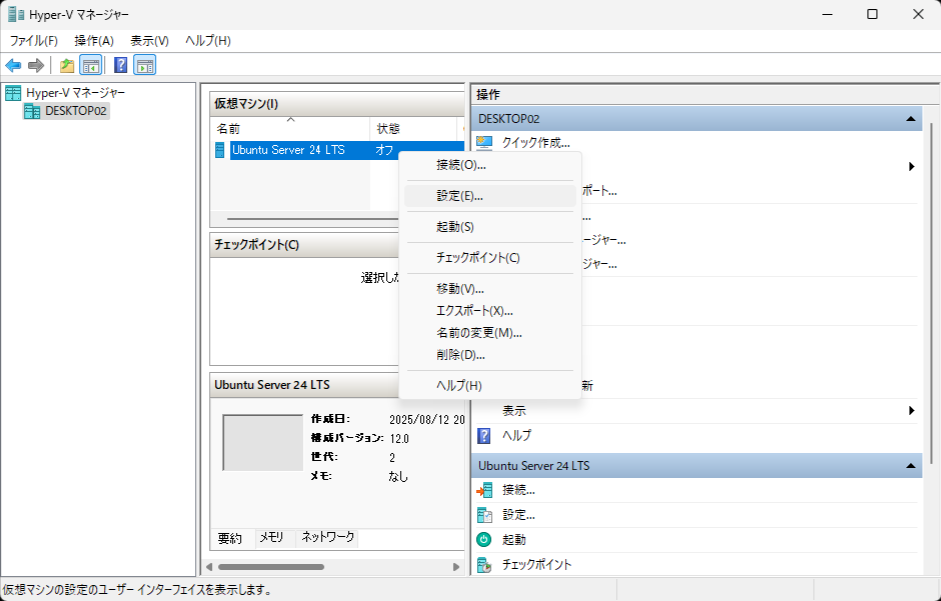The height and width of the screenshot is (601, 941).
Task: Choose 起動(S) from the context menu
Action: point(490,227)
